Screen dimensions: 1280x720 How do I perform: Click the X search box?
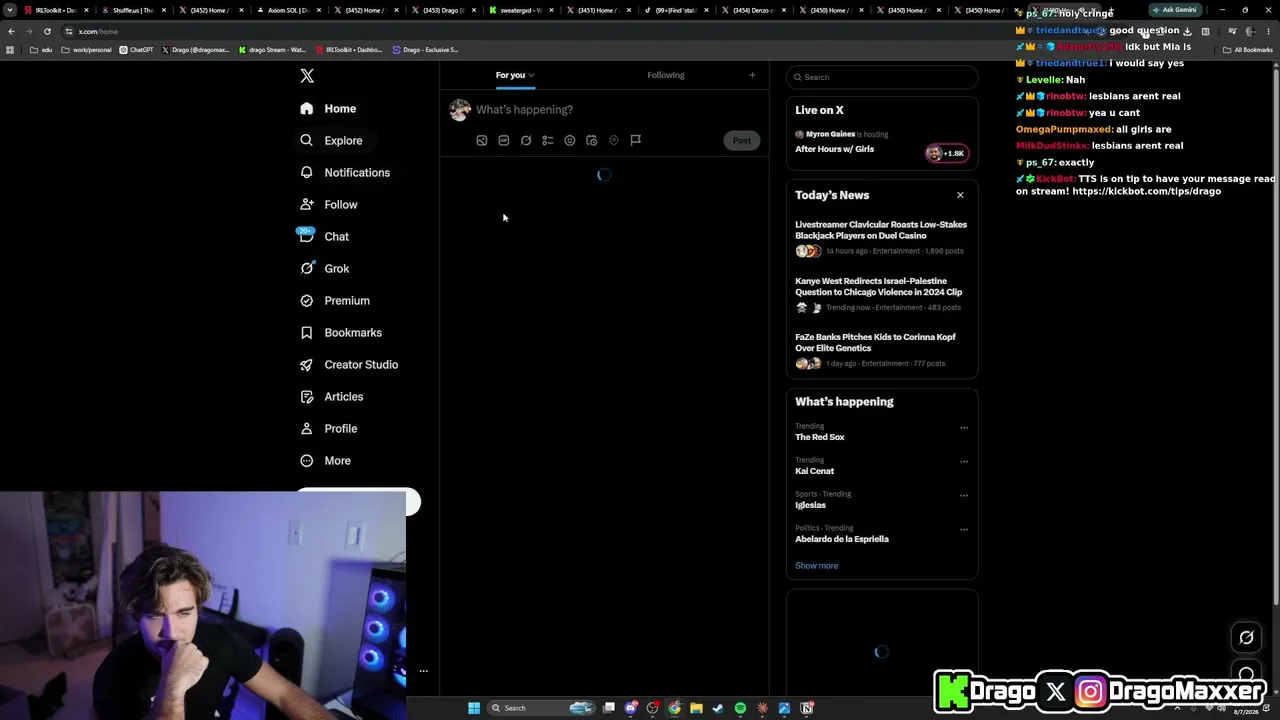tap(882, 77)
